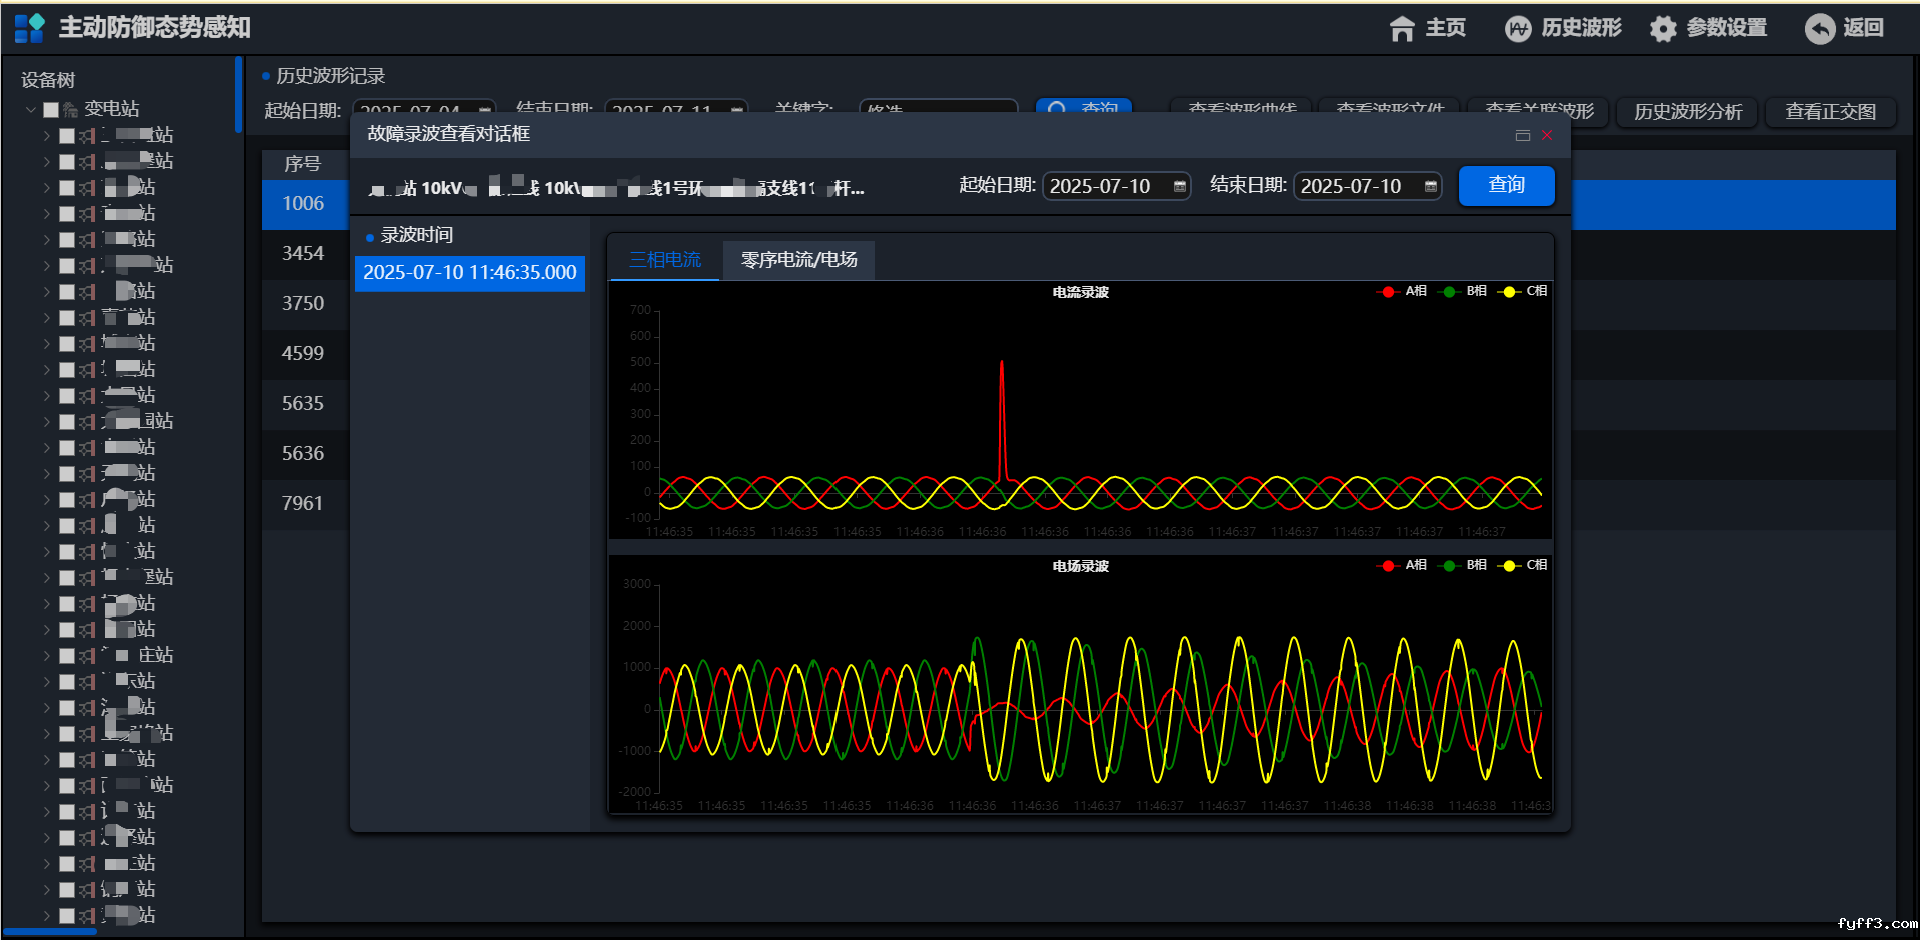
Task: Check the 变电站 root checkbox
Action: coord(51,110)
